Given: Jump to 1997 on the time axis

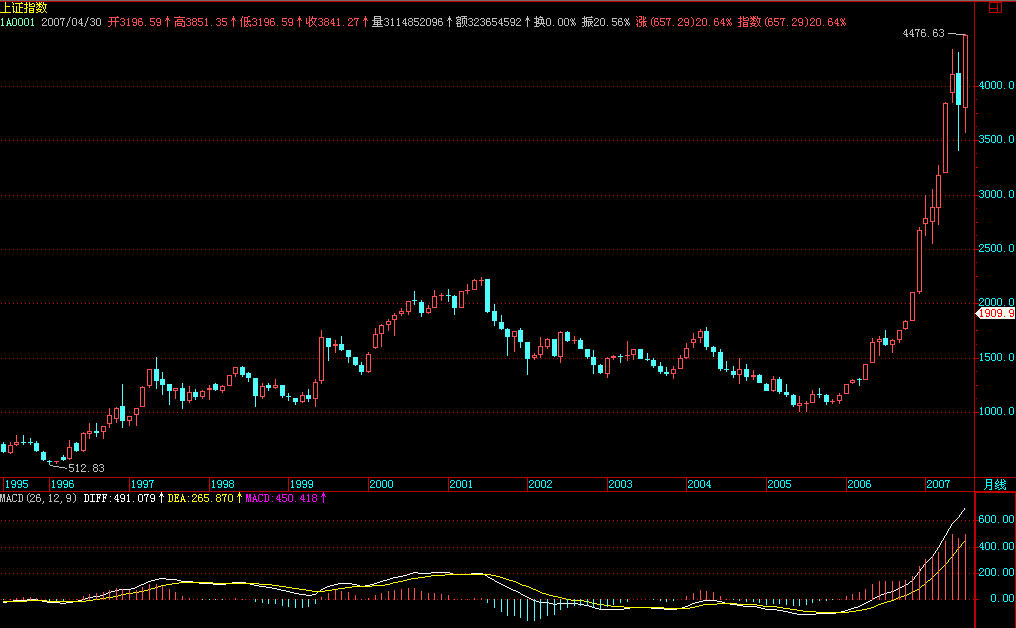Looking at the screenshot, I should click(142, 484).
